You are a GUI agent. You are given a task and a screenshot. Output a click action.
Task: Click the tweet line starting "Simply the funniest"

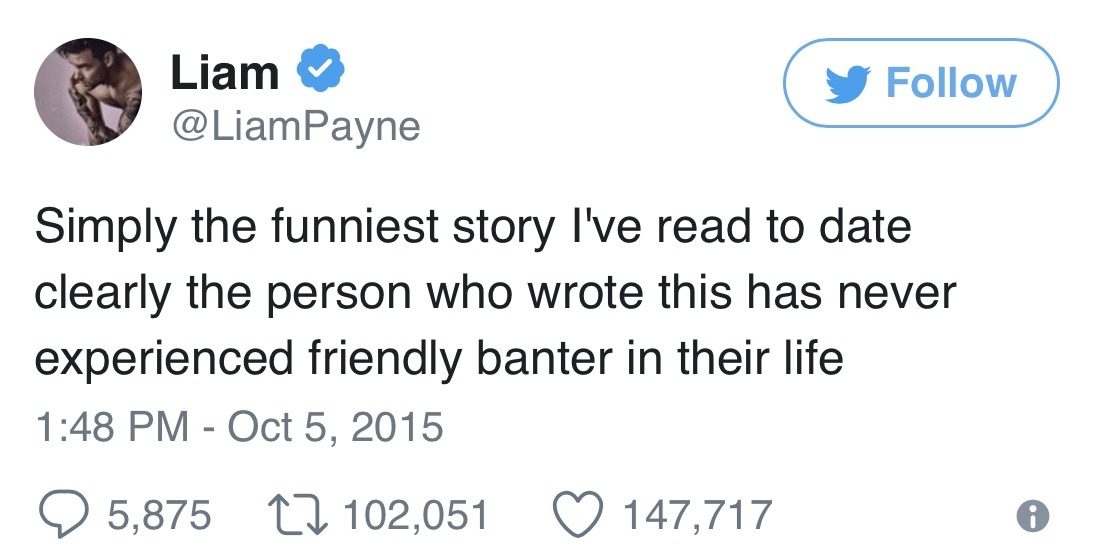pyautogui.click(x=473, y=228)
